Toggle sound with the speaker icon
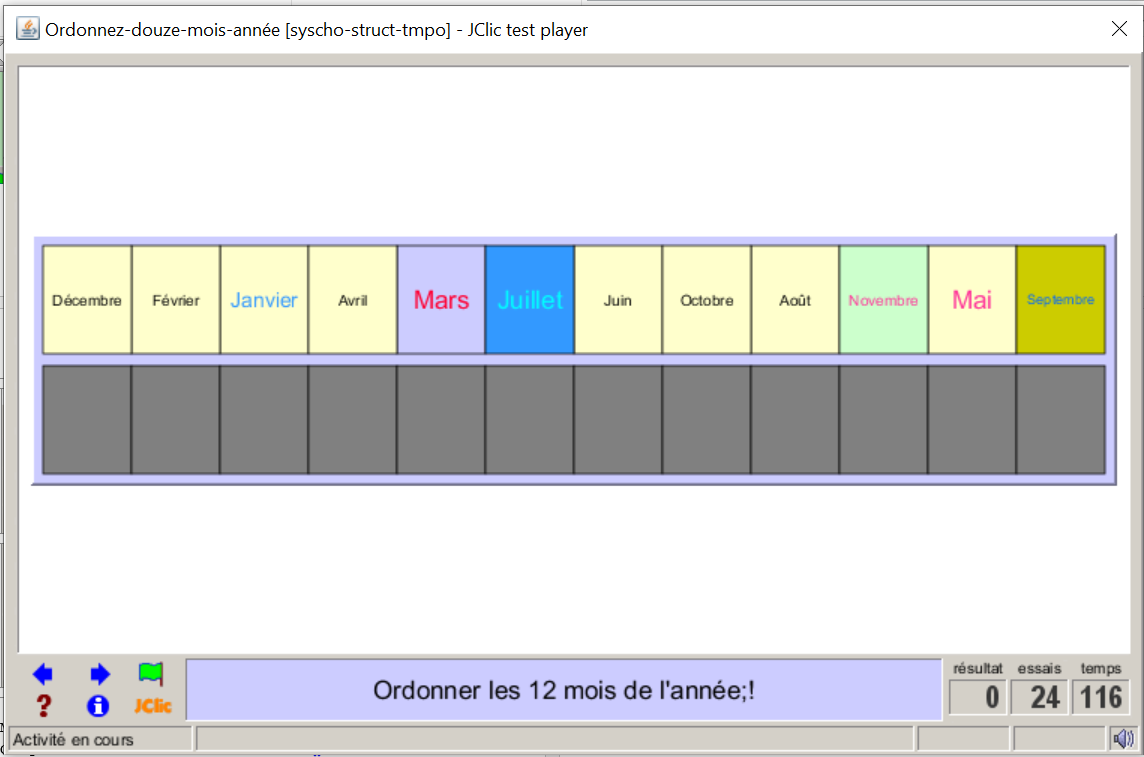Viewport: 1144px width, 757px height. point(1123,739)
